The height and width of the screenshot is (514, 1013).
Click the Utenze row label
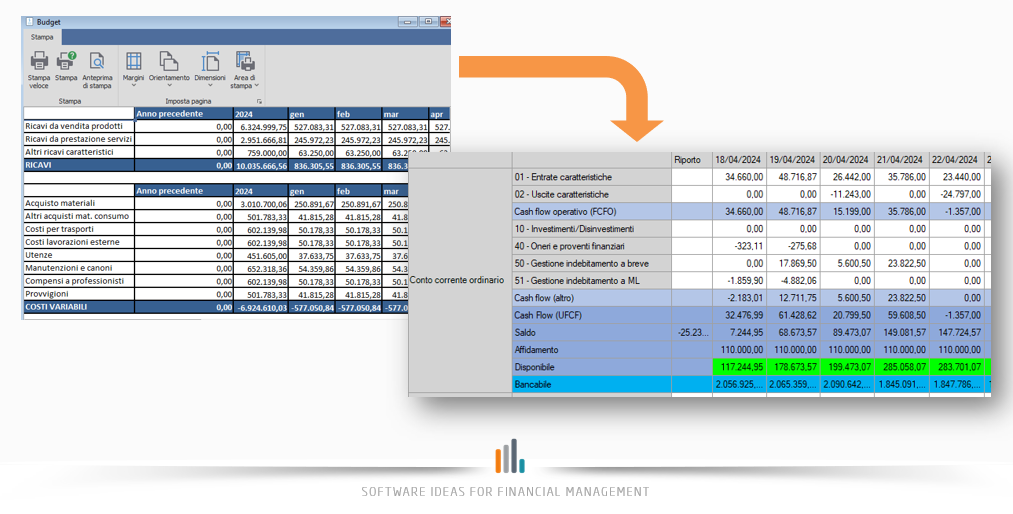click(x=79, y=255)
